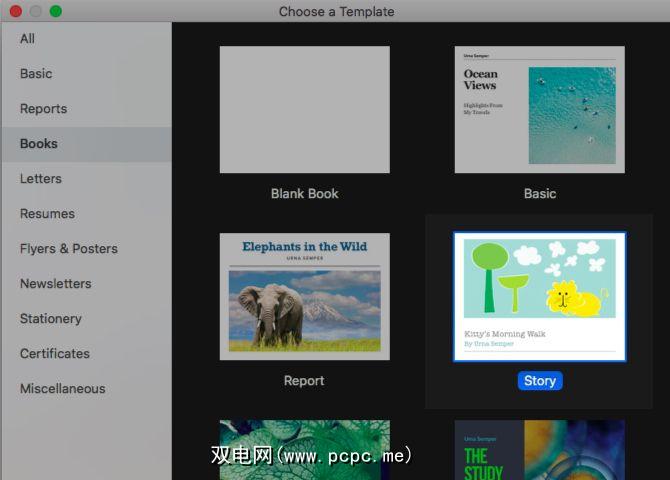Zoom the window with green button
Screen dimensions: 670x480
click(x=56, y=11)
